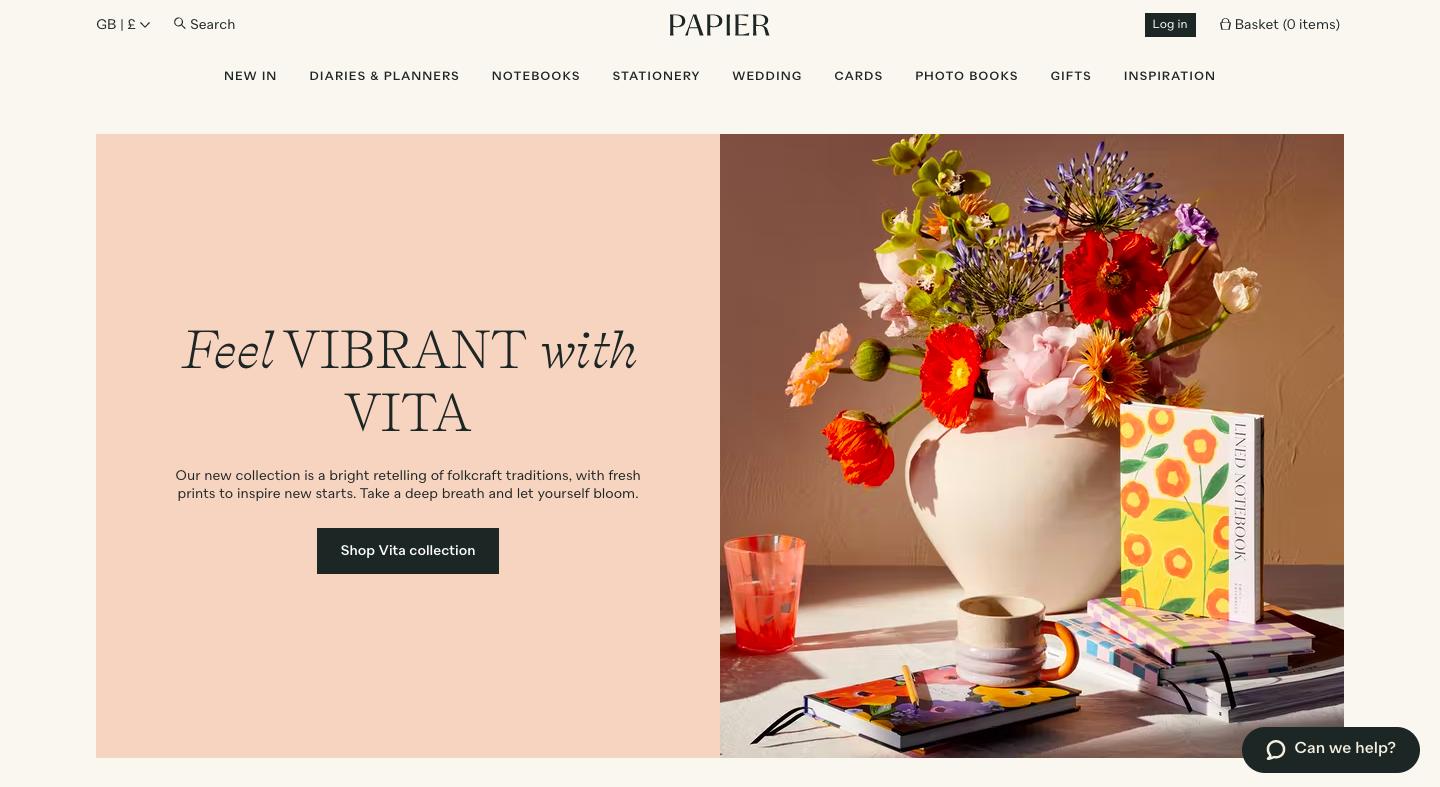Open the GIFTS menu

[1071, 76]
